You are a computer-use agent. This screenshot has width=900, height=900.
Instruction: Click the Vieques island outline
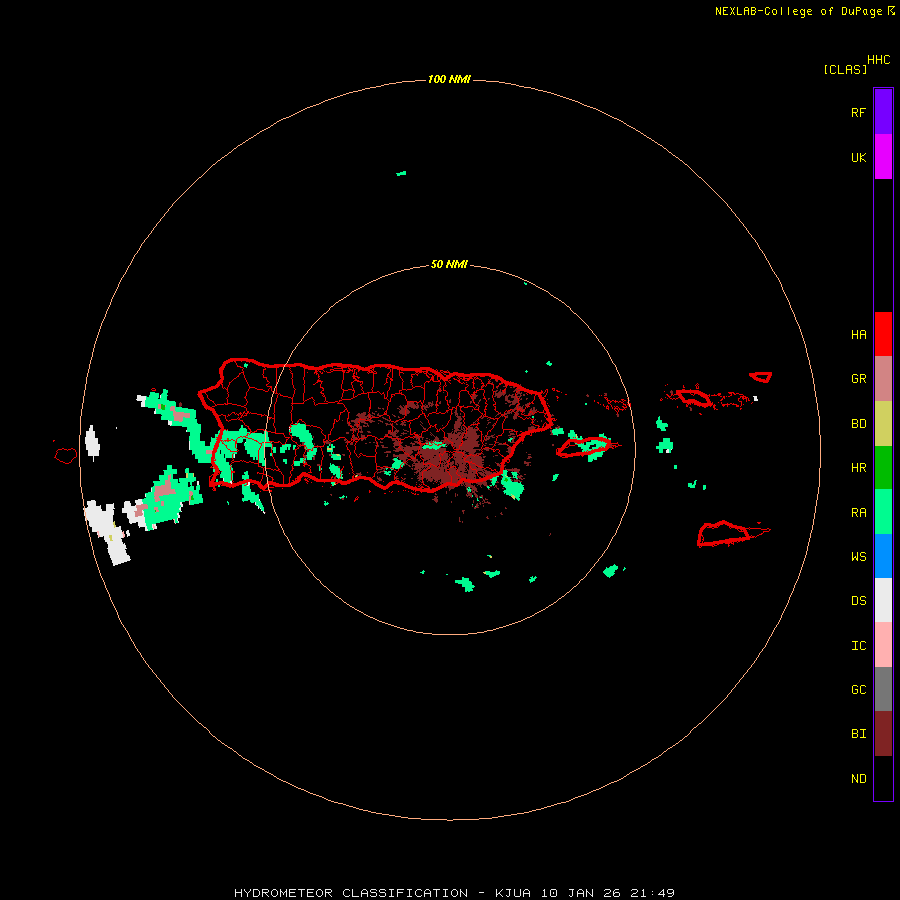[x=584, y=447]
